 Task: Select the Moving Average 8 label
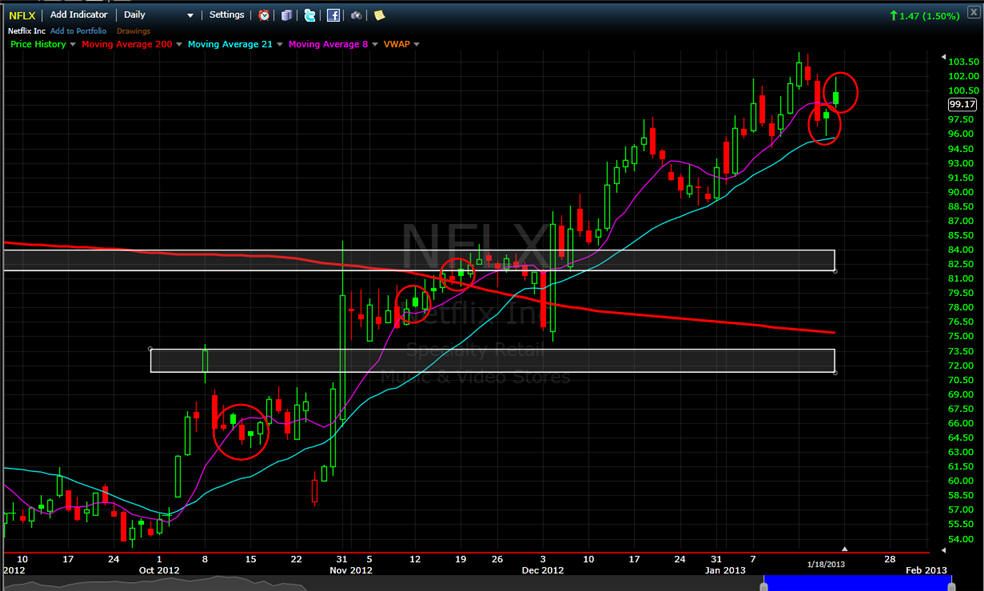328,44
